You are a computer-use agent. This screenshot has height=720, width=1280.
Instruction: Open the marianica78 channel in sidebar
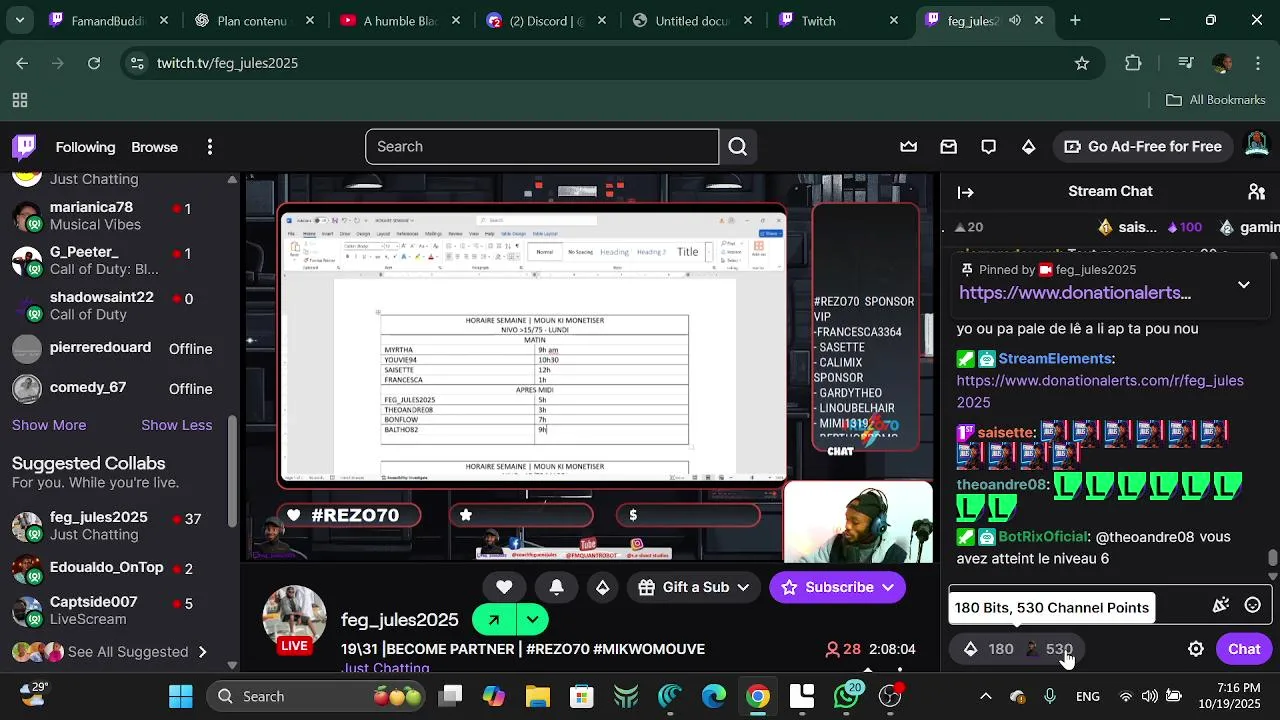click(115, 216)
